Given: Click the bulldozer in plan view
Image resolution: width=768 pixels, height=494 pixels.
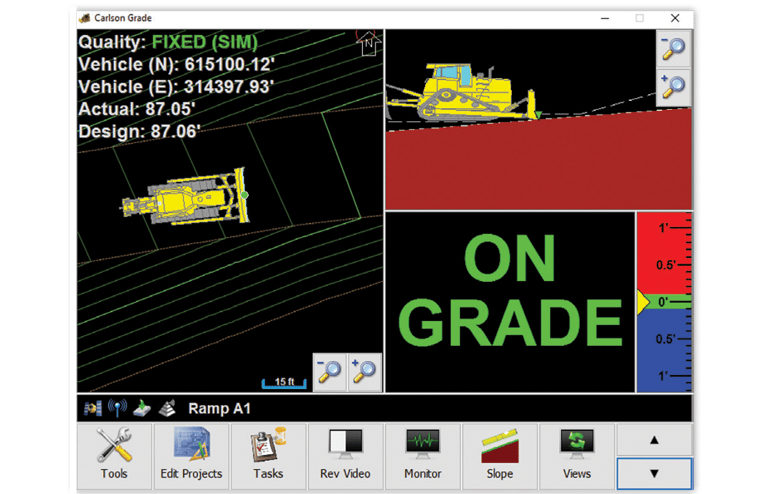Looking at the screenshot, I should pos(185,197).
